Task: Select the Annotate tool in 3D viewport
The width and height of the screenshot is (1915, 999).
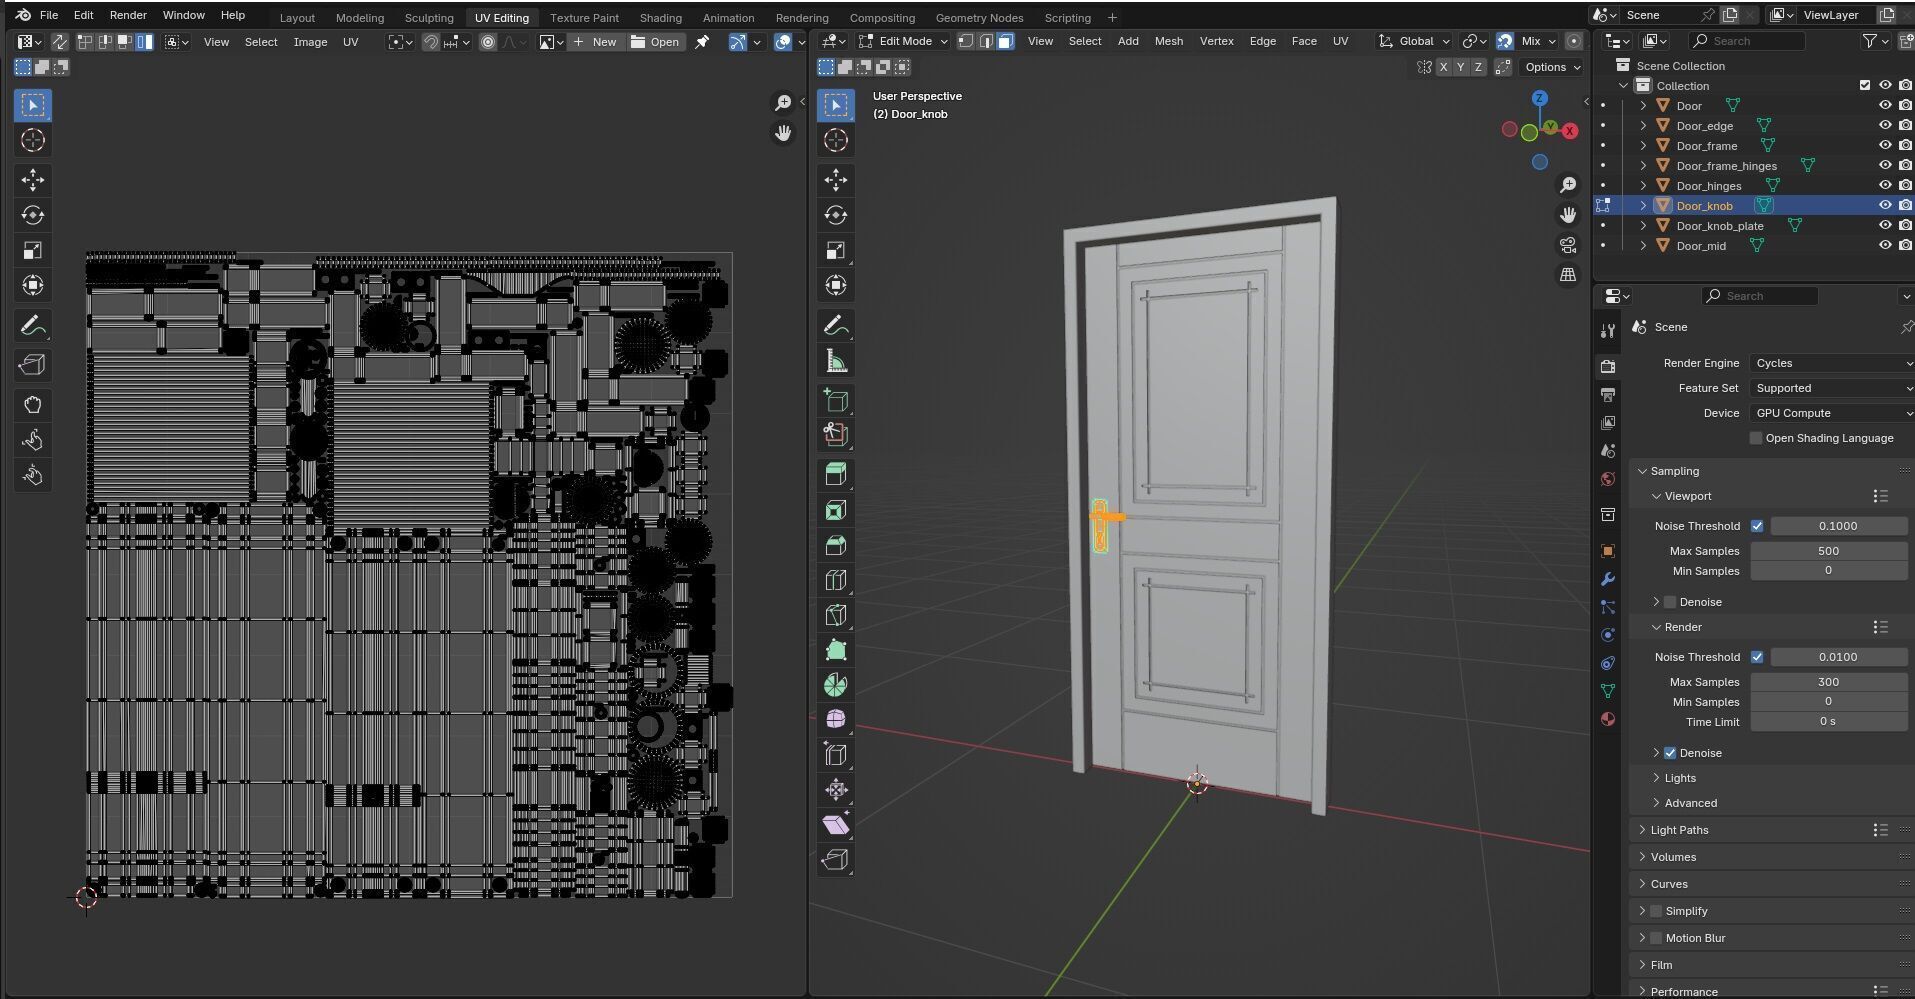Action: click(836, 326)
